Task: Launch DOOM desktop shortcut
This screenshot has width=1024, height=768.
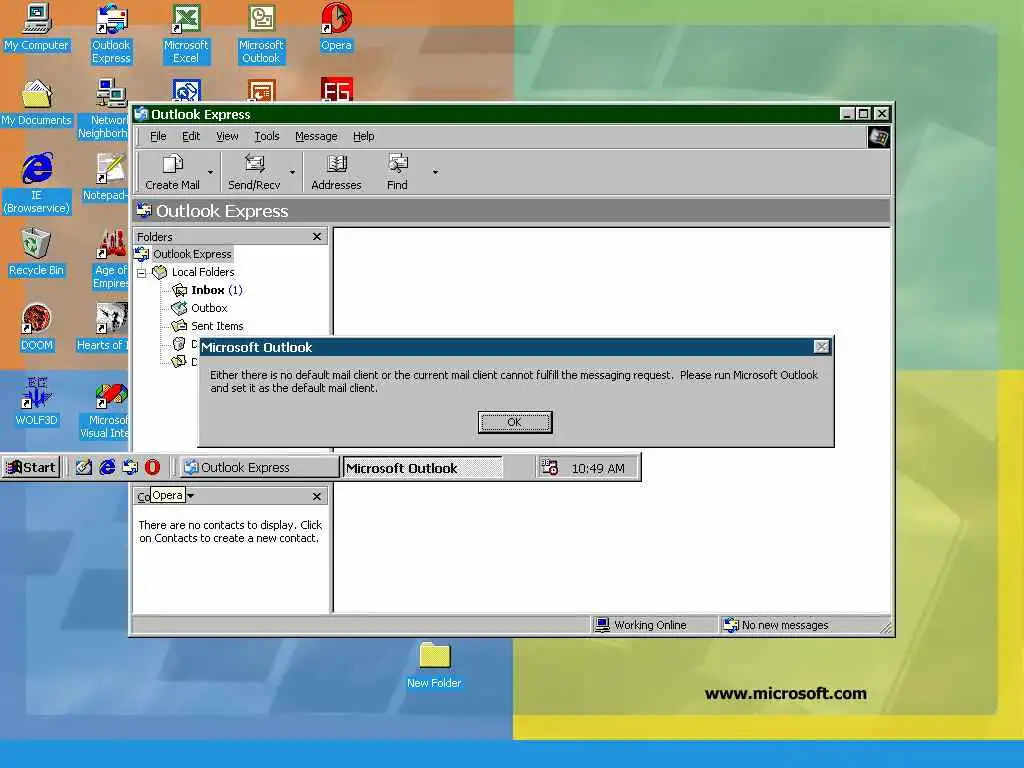Action: 37,328
